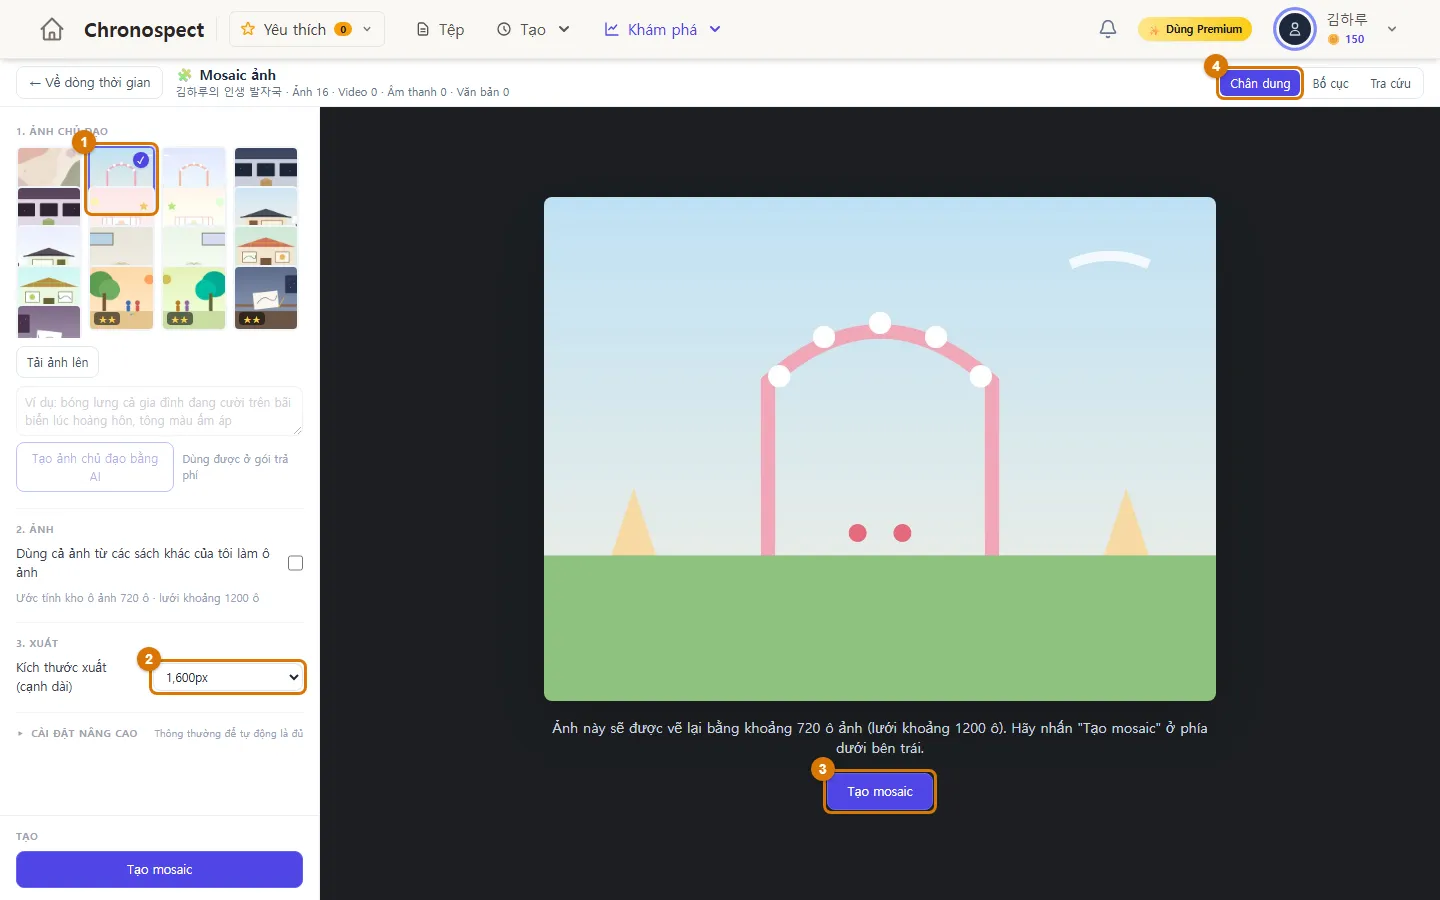Choose the orange-roof house thumbnail
1440x900 pixels.
coord(266,247)
